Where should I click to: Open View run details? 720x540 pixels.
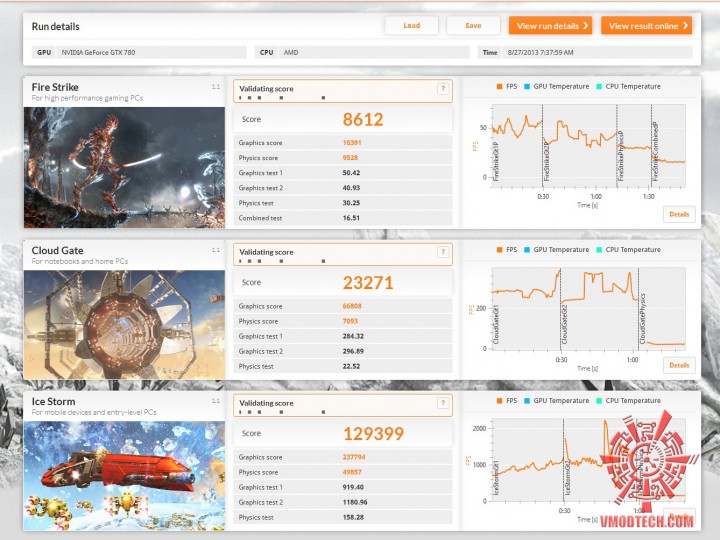coord(550,26)
